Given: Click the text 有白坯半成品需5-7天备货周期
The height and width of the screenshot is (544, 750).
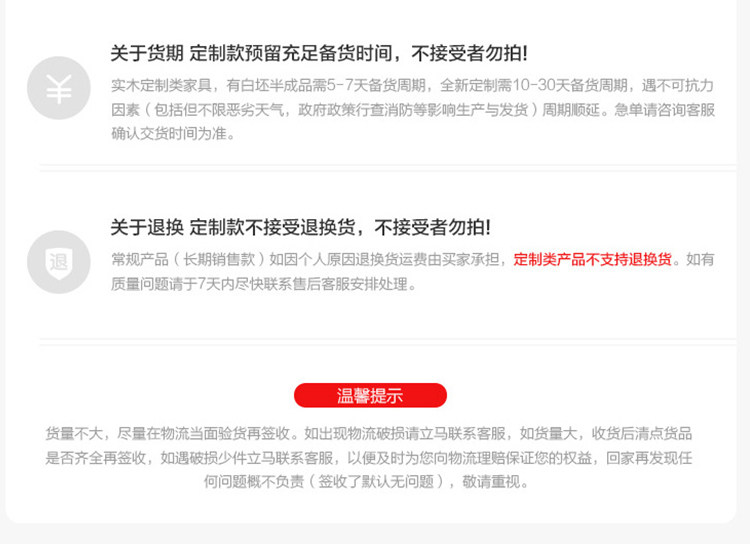Looking at the screenshot, I should click(326, 85).
